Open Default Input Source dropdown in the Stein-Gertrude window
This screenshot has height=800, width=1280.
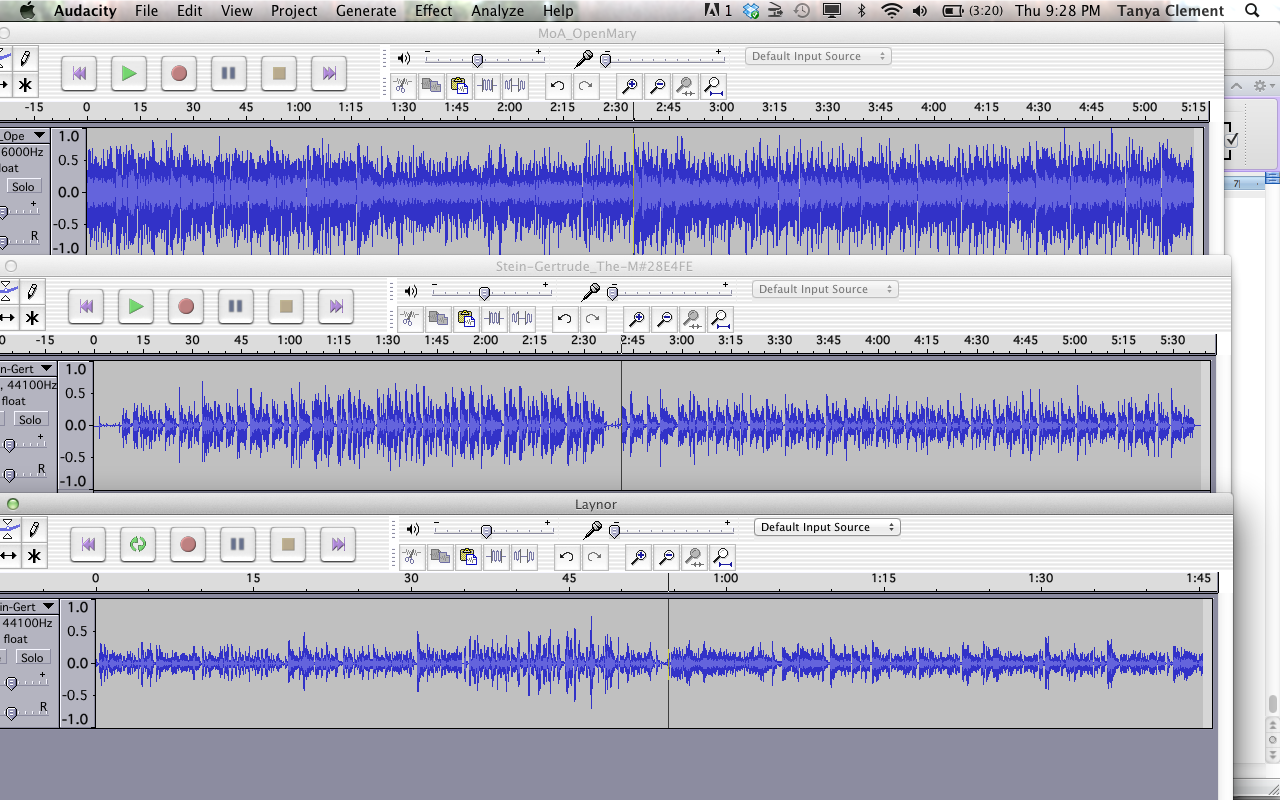click(824, 289)
